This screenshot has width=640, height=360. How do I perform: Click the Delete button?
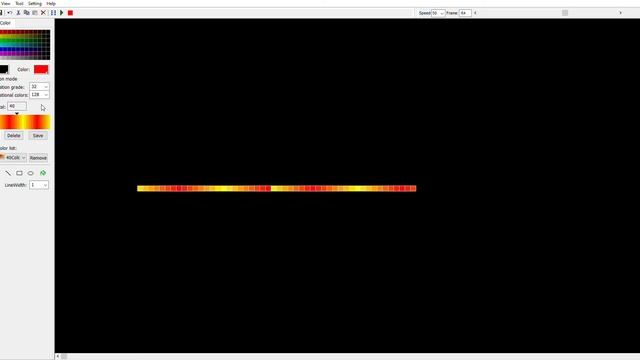pyautogui.click(x=13, y=136)
